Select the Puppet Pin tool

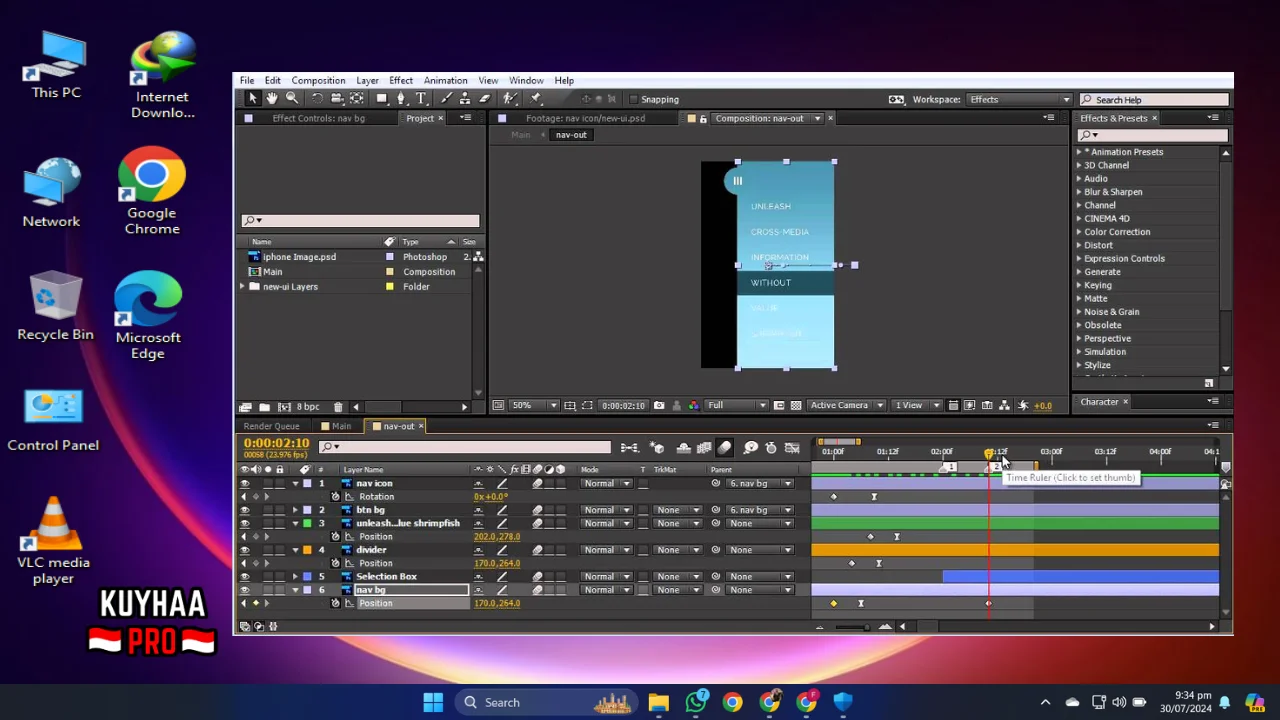click(536, 98)
